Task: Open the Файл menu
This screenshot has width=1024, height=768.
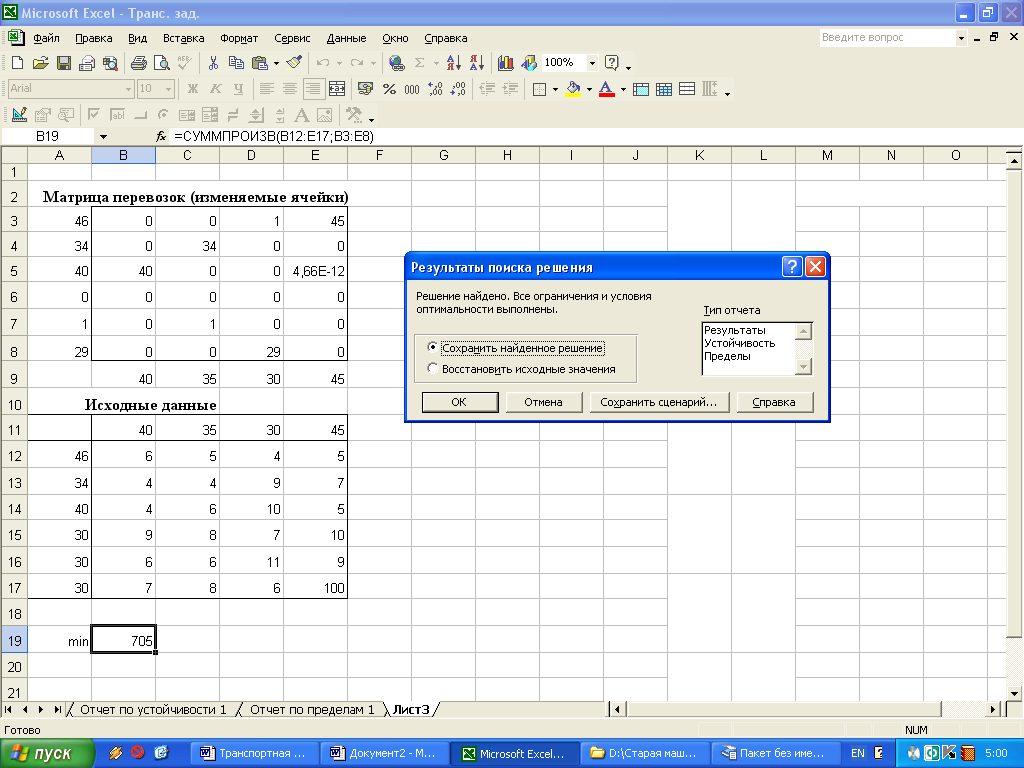Action: (x=46, y=39)
